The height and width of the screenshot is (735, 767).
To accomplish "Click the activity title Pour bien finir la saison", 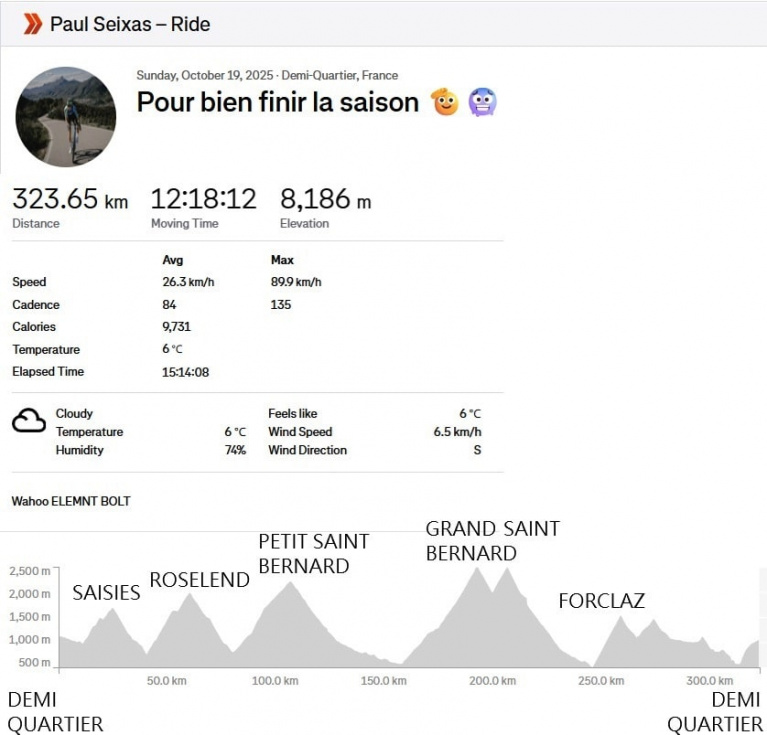I will [277, 102].
